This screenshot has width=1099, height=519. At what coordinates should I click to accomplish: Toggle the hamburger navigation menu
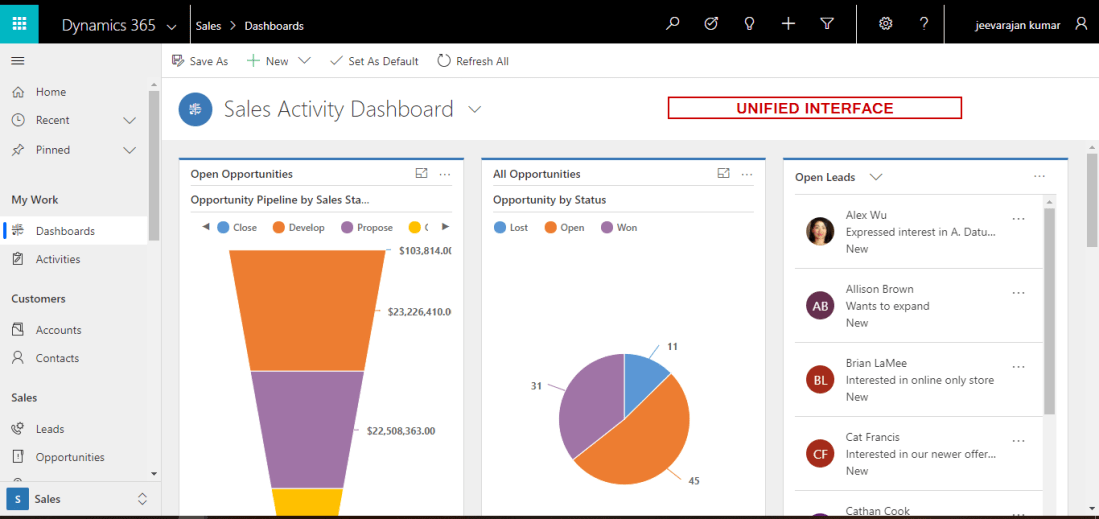(x=17, y=61)
